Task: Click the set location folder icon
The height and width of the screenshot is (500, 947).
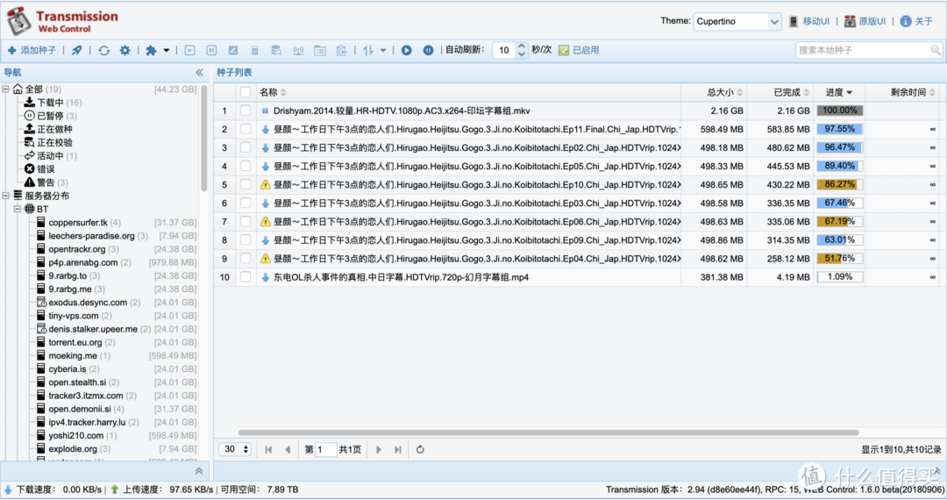Action: (319, 50)
